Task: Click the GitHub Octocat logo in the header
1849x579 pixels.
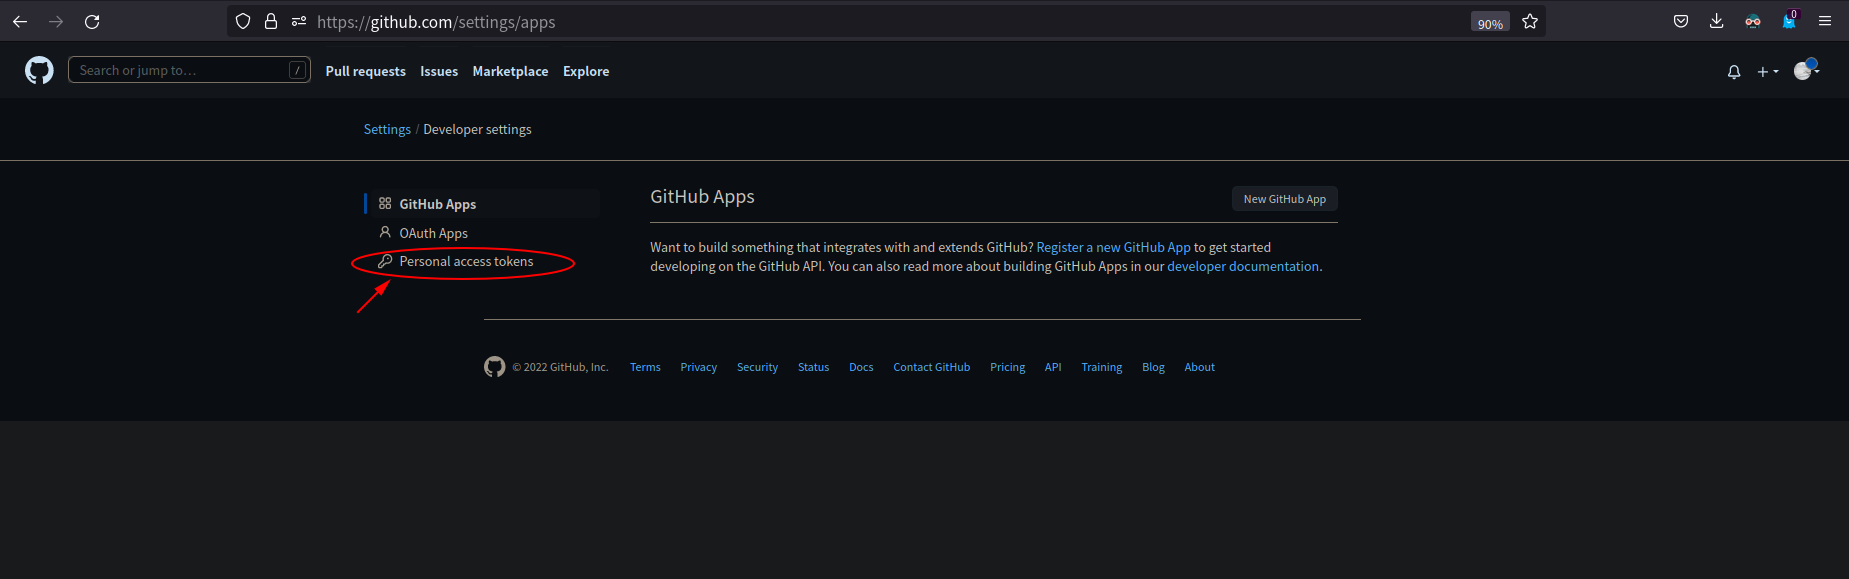Action: [x=39, y=70]
